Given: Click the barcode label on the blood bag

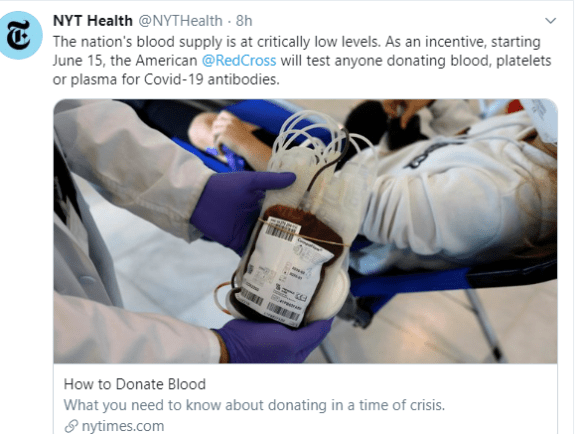Looking at the screenshot, I should (x=286, y=268).
